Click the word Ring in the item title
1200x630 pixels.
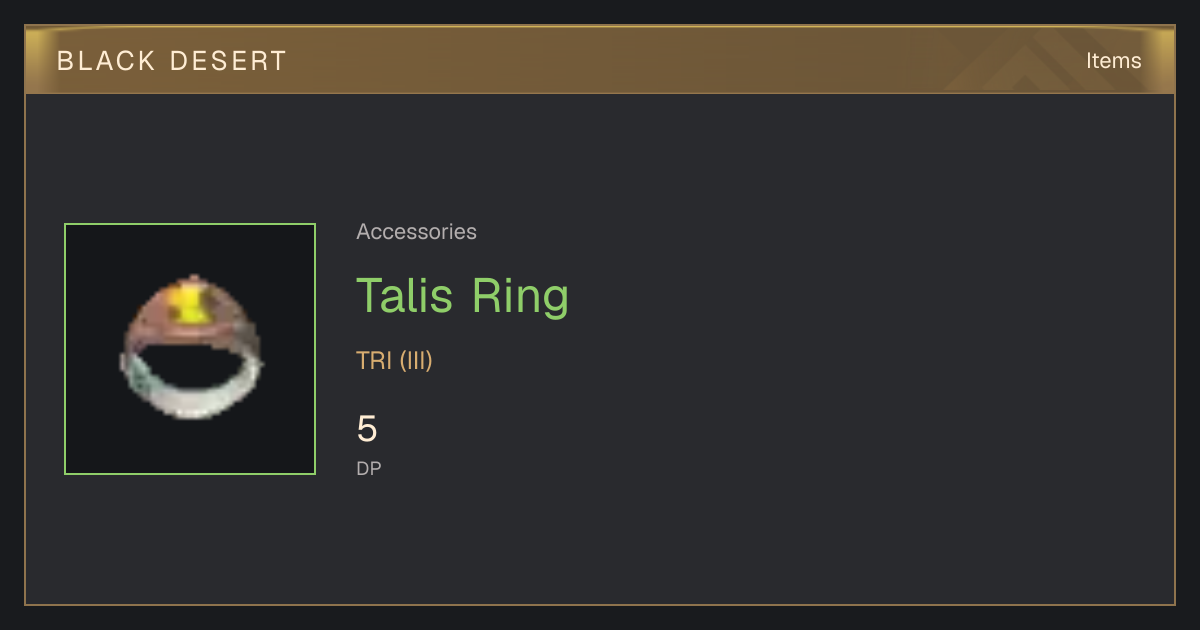point(521,296)
